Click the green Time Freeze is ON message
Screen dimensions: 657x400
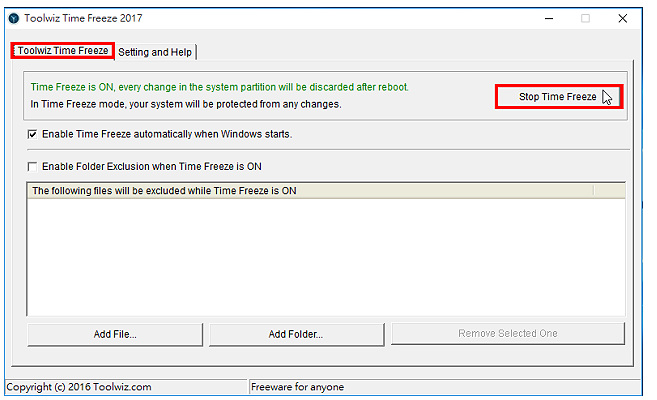coord(220,87)
